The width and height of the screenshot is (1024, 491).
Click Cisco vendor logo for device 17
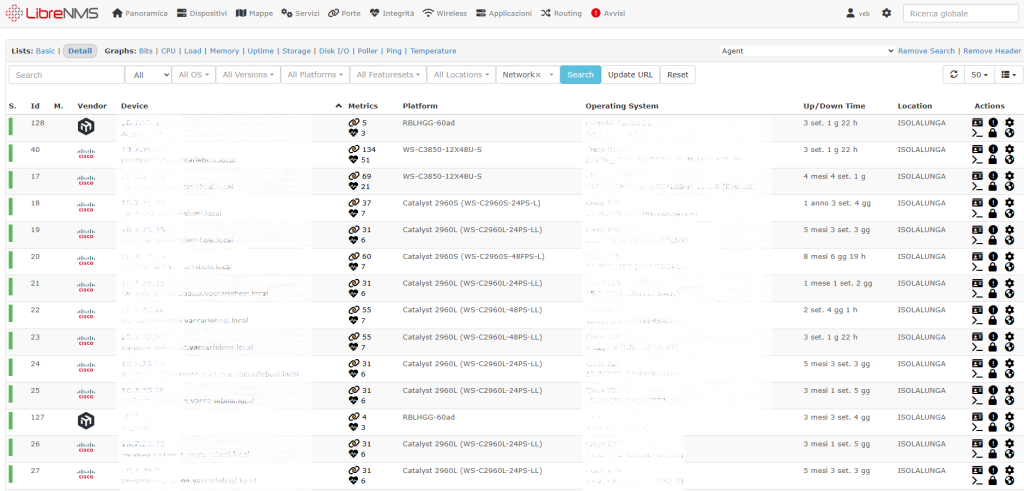(x=86, y=181)
